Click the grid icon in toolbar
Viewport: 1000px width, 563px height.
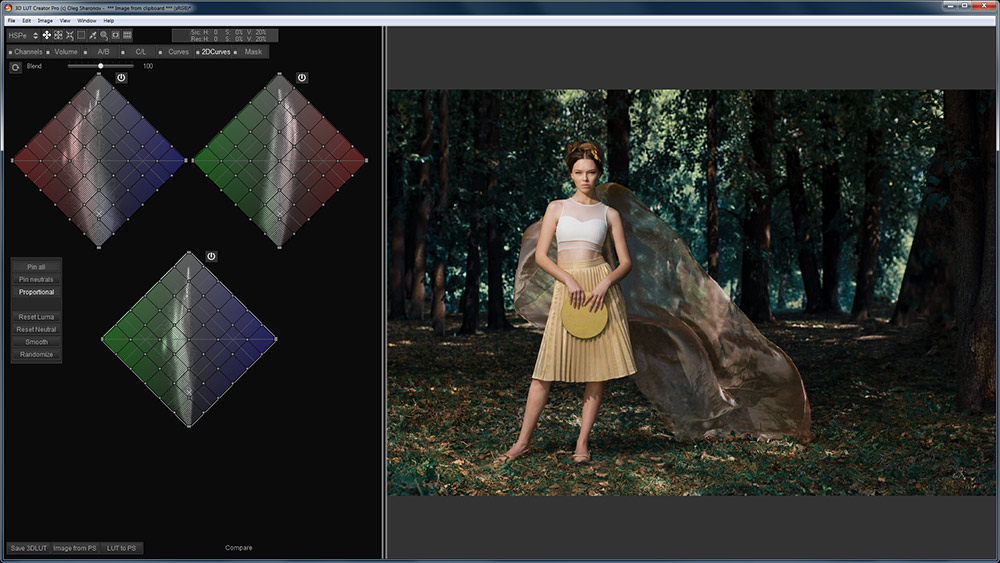click(127, 35)
